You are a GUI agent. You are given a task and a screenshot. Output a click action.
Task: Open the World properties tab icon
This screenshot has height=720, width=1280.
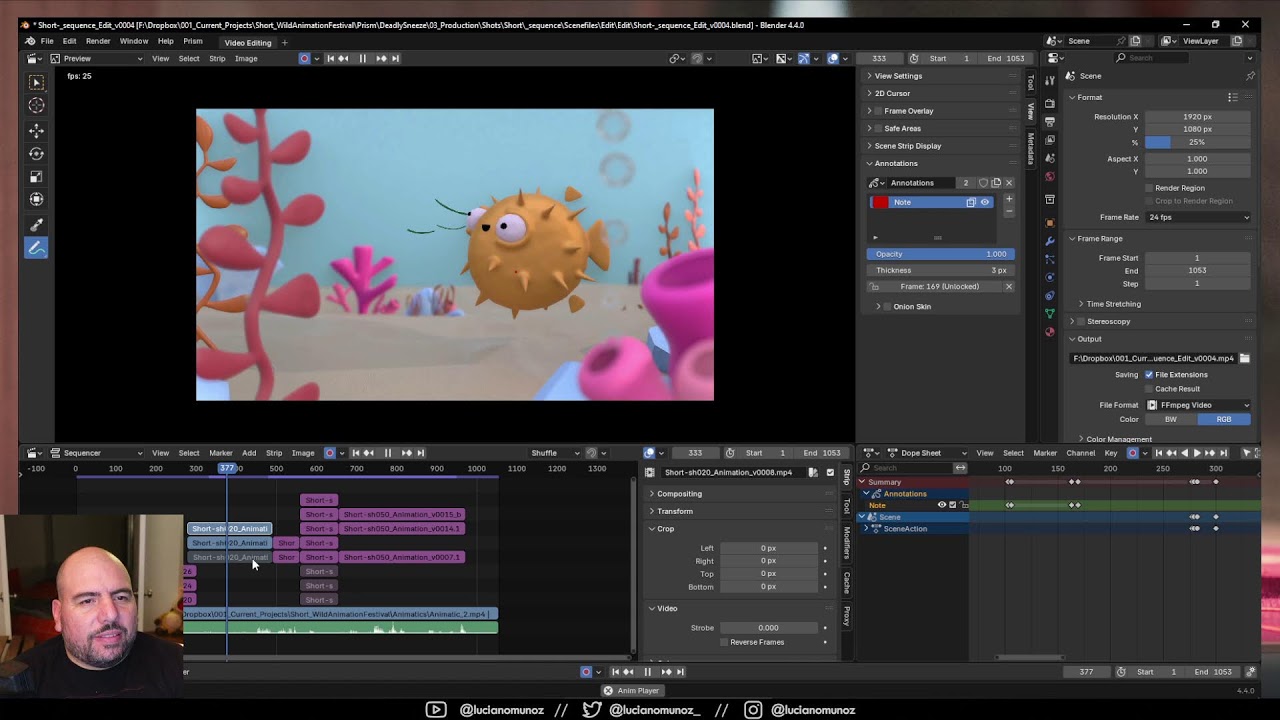[1050, 176]
